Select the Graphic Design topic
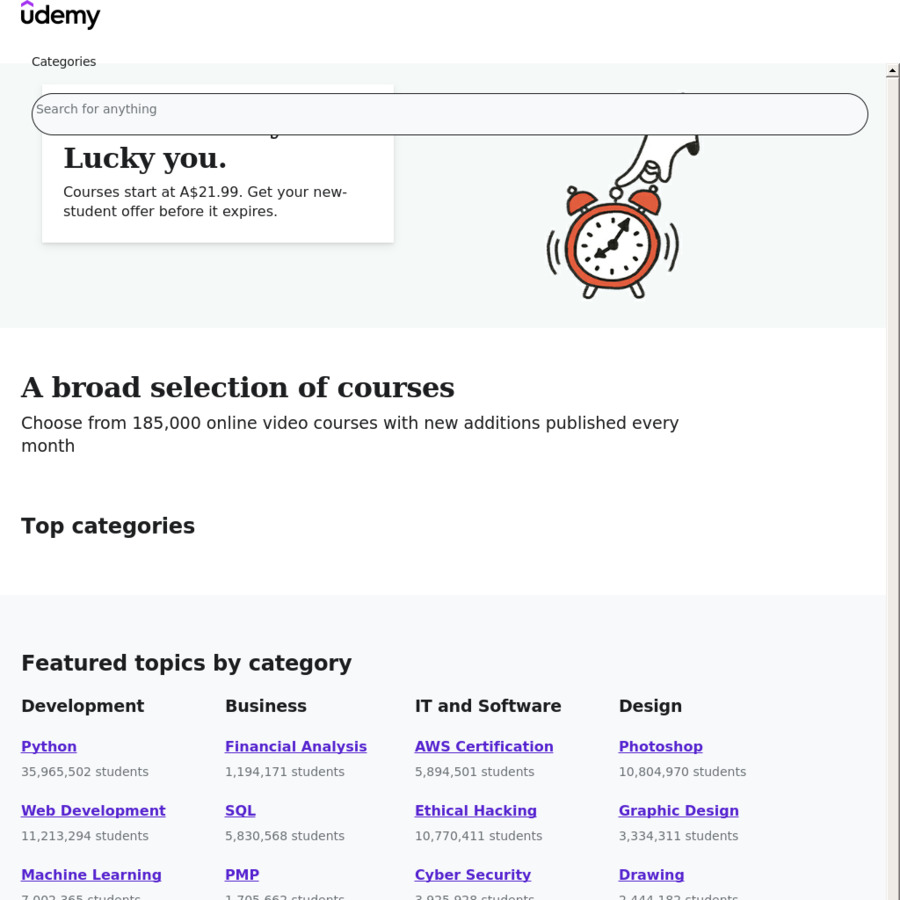 (678, 810)
